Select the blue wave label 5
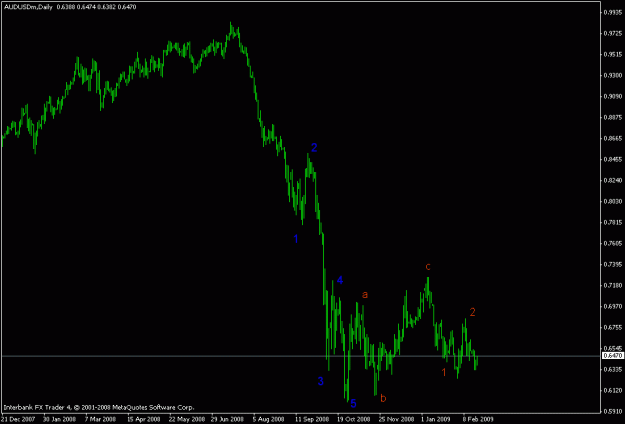625x424 pixels. 353,404
